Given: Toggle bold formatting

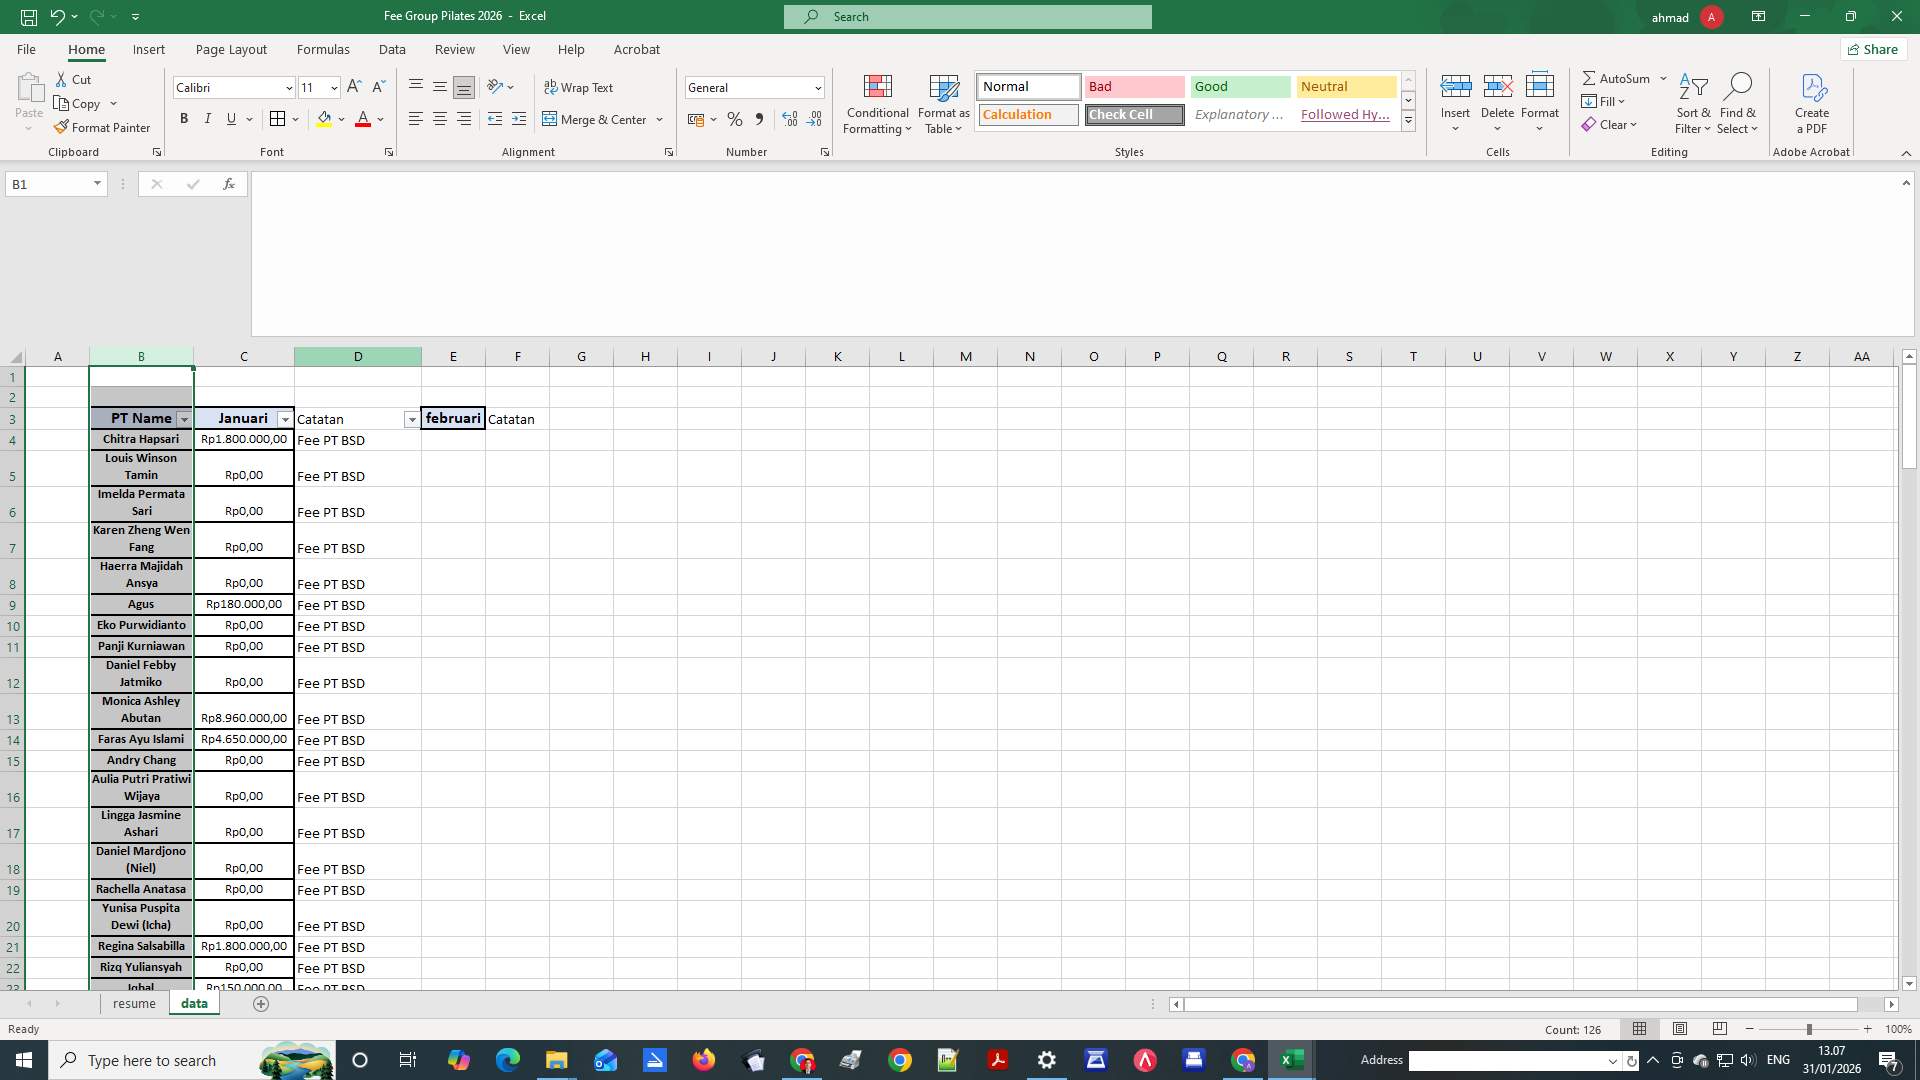Looking at the screenshot, I should point(183,119).
